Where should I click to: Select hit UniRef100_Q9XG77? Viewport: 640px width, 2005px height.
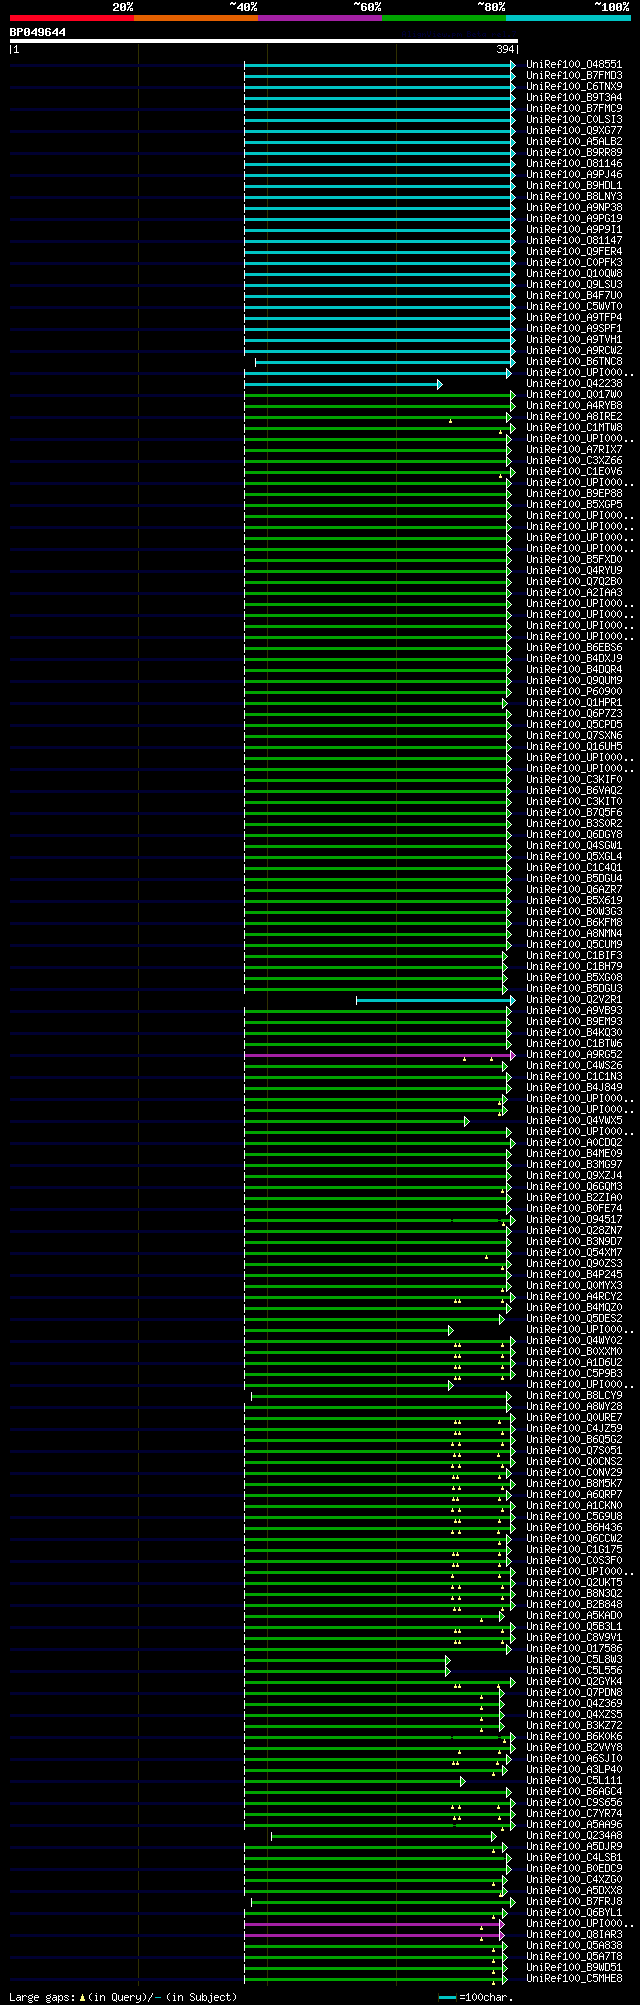[x=574, y=130]
